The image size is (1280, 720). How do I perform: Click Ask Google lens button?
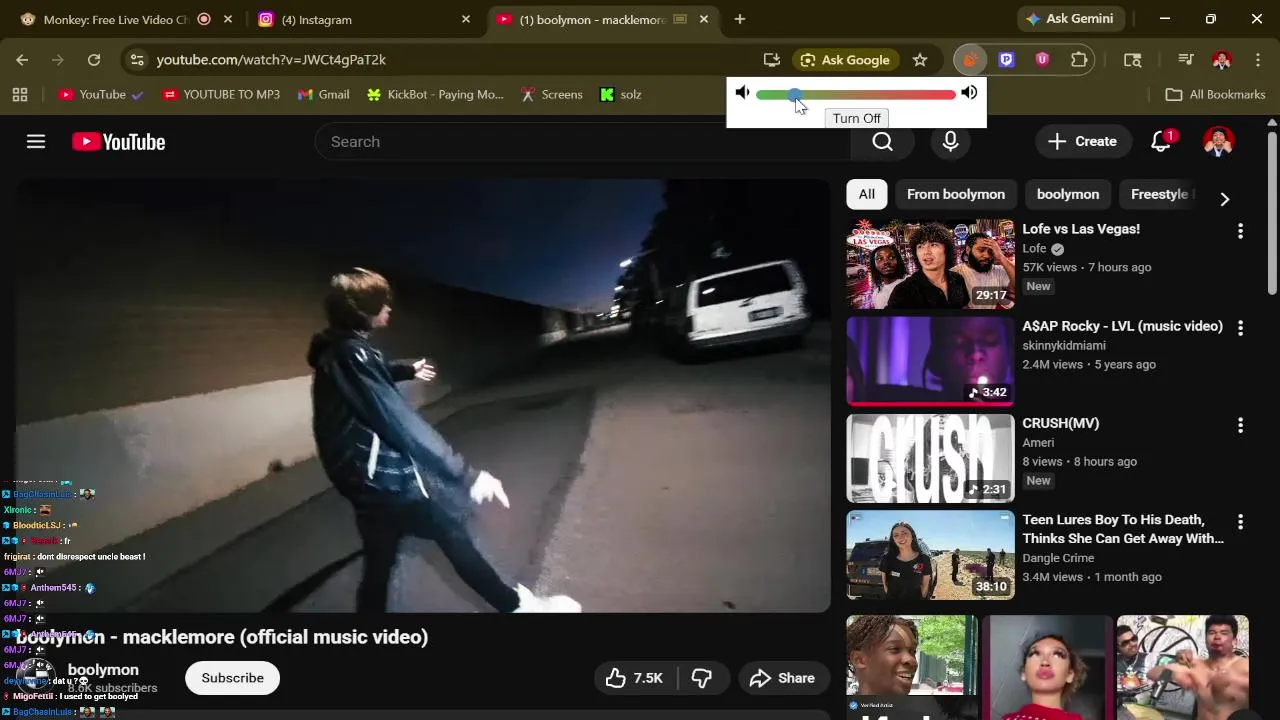(x=846, y=60)
